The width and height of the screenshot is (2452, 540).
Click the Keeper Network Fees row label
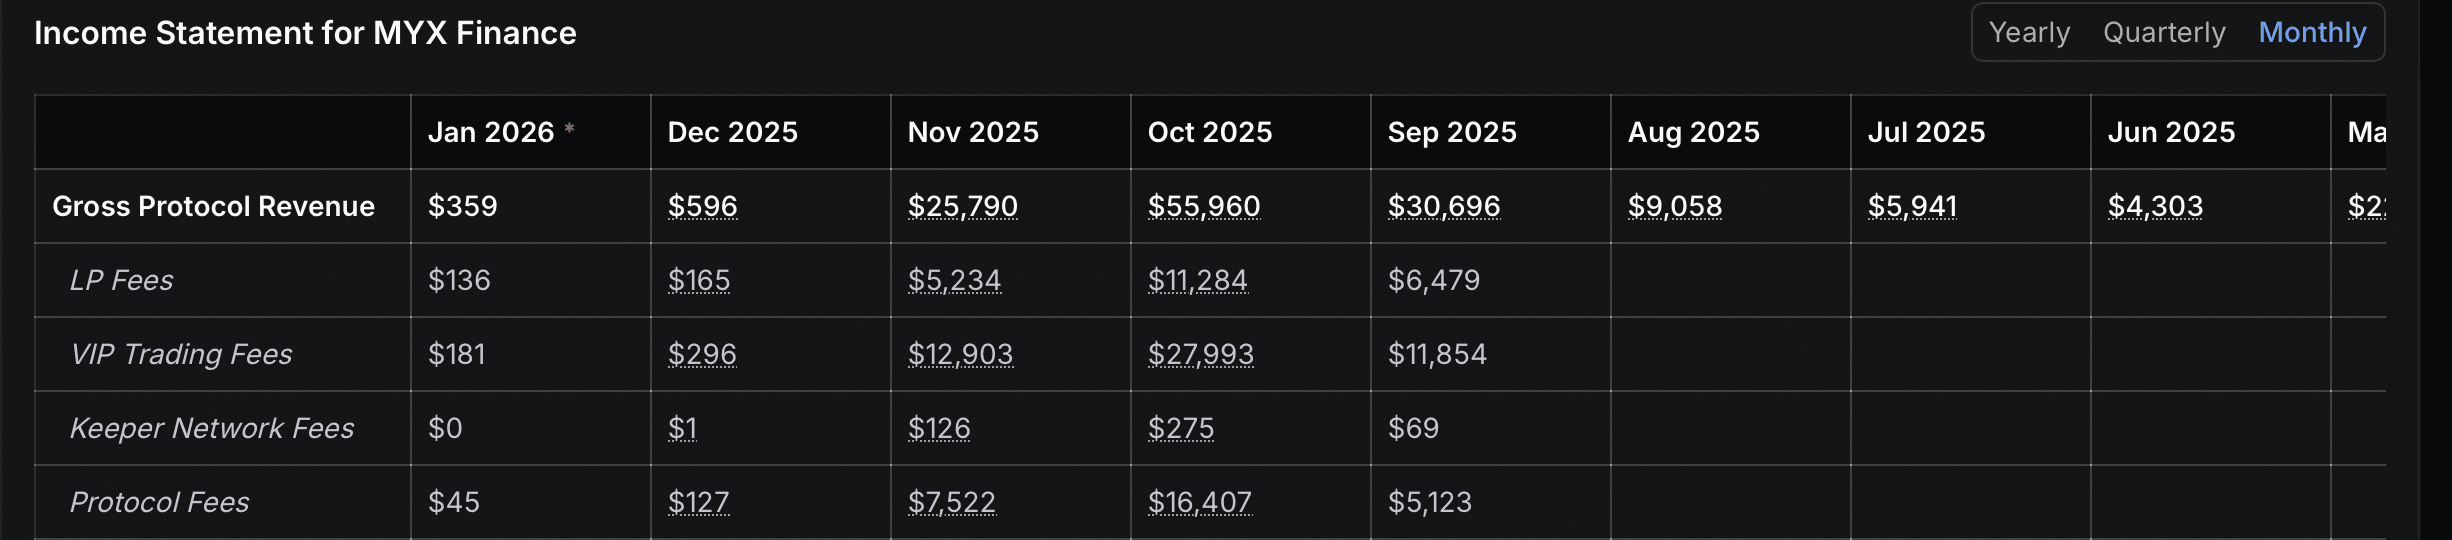tap(212, 428)
